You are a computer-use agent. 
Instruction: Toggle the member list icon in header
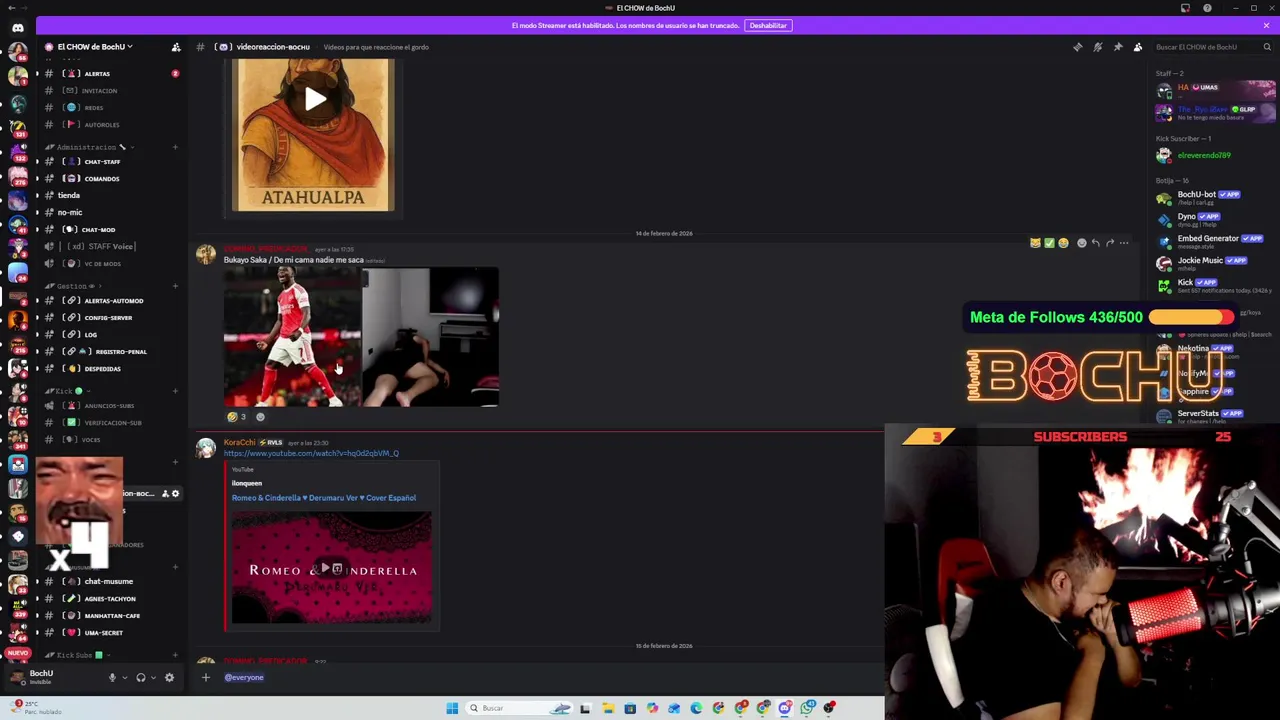tap(1138, 47)
